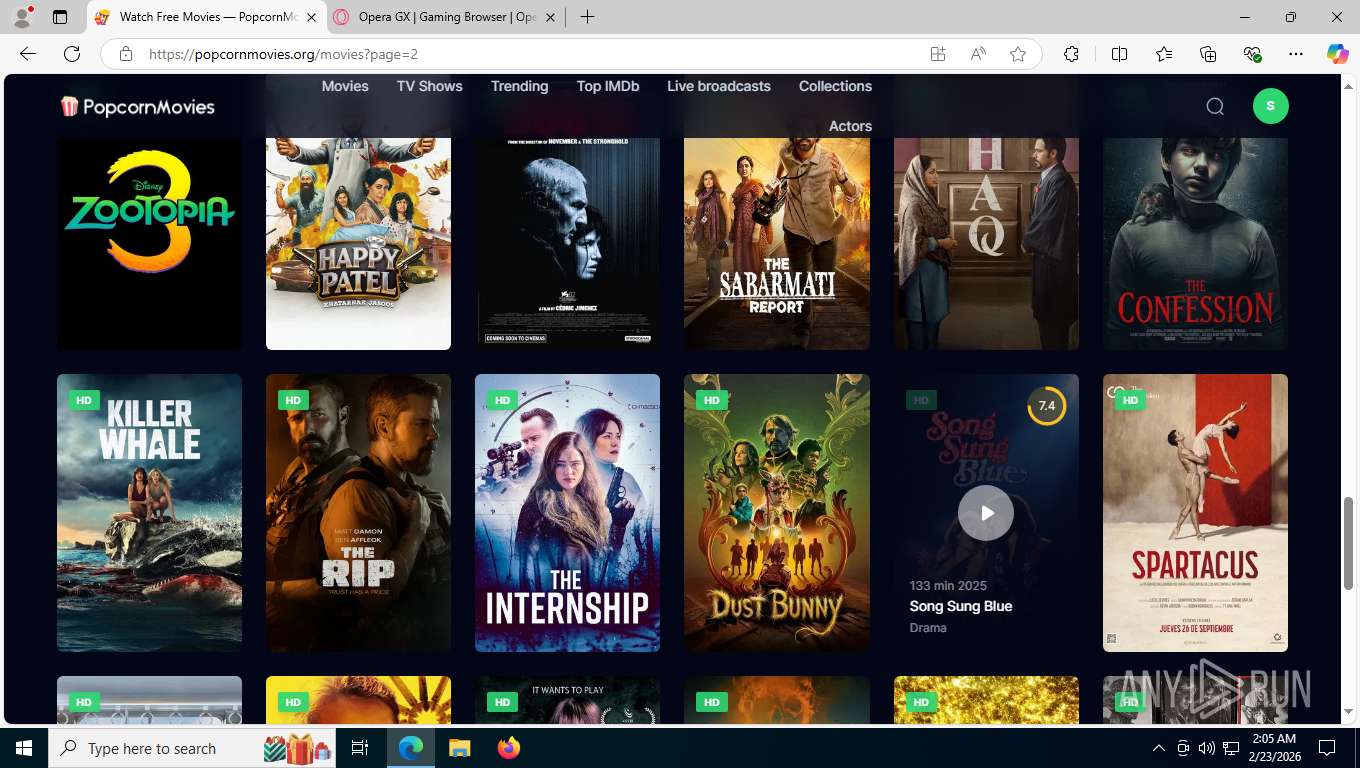The width and height of the screenshot is (1360, 768).
Task: Open the notification center
Action: coord(1327,748)
